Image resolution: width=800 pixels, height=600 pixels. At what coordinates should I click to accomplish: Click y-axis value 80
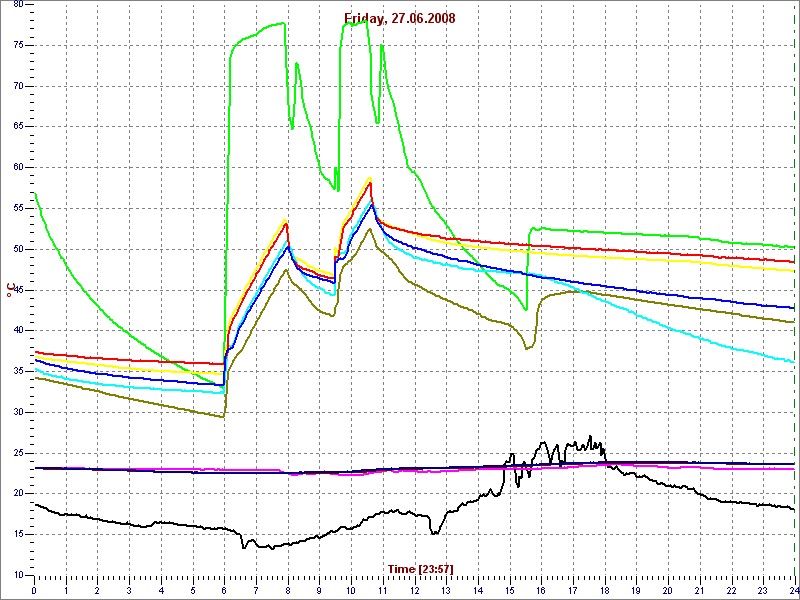(x=17, y=5)
